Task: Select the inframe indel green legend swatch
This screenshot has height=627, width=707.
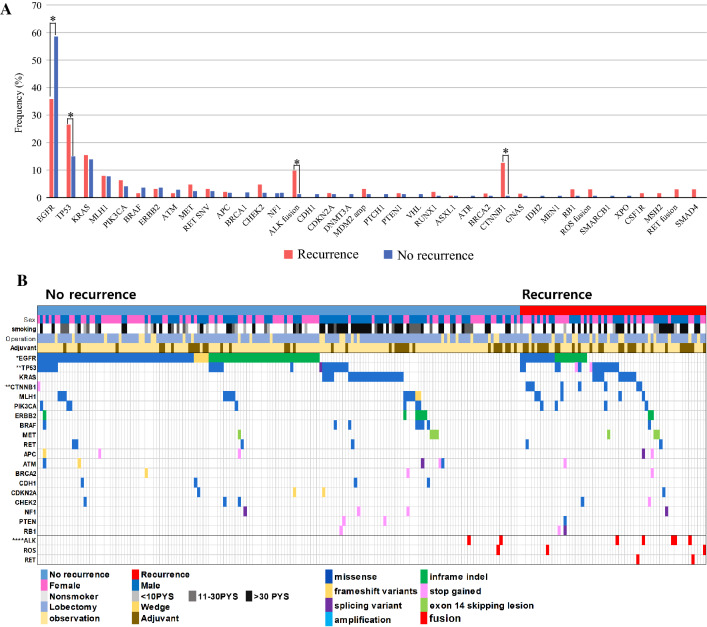Action: point(423,577)
